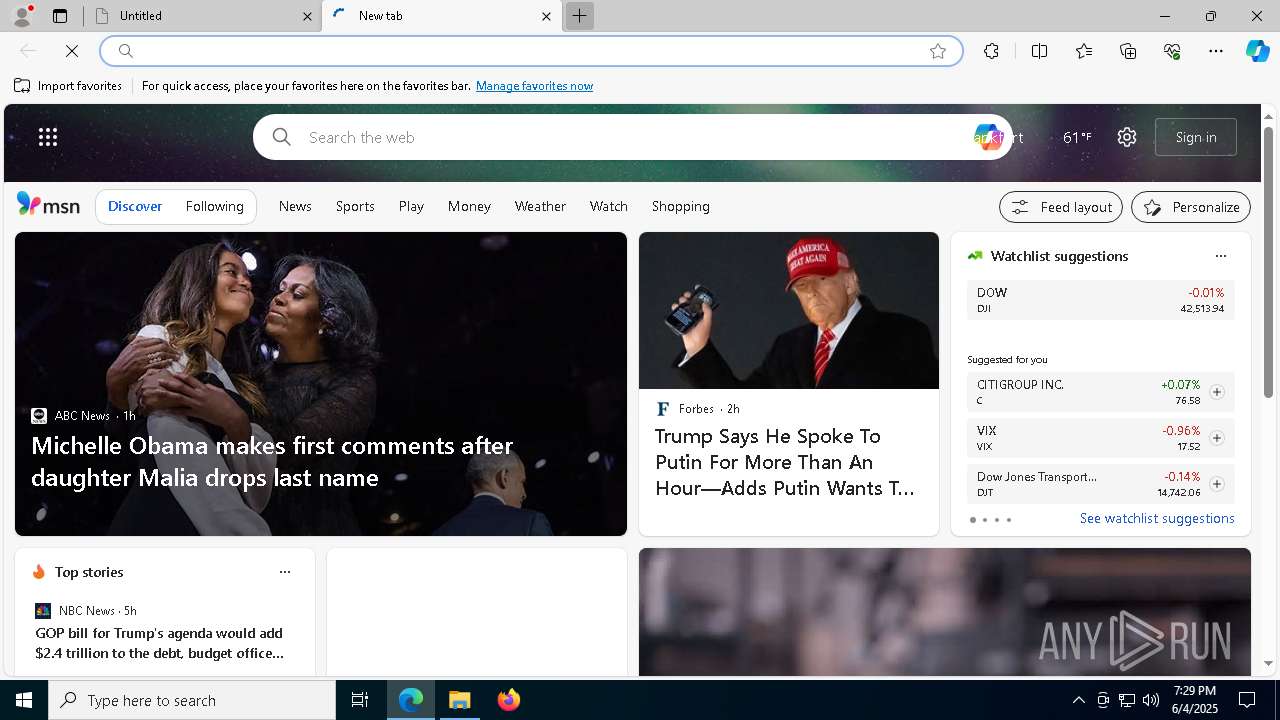Click the Copilot icon in search box
1280x720 pixels.
(987, 137)
